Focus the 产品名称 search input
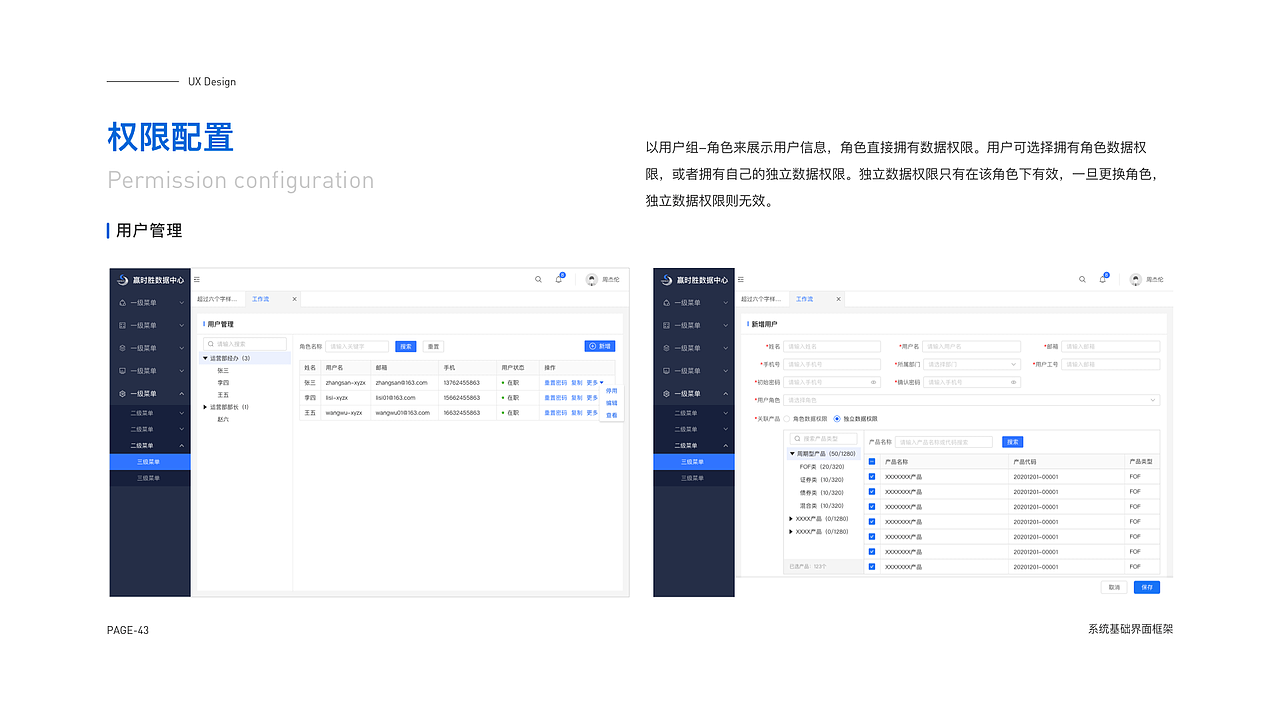 tap(944, 442)
